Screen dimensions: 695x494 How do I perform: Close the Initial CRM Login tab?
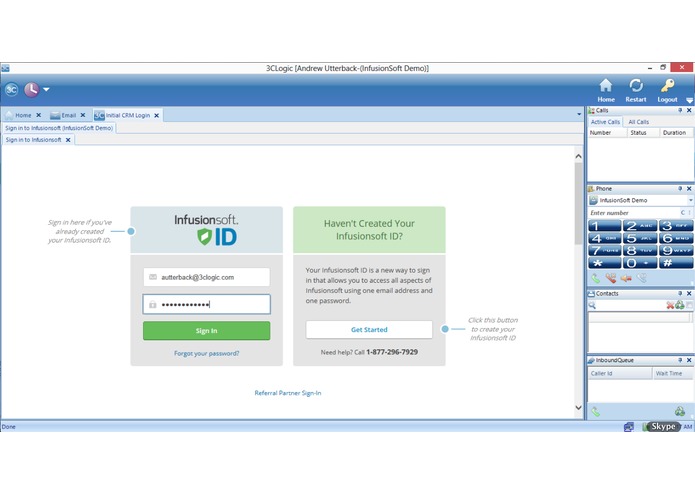[x=156, y=115]
